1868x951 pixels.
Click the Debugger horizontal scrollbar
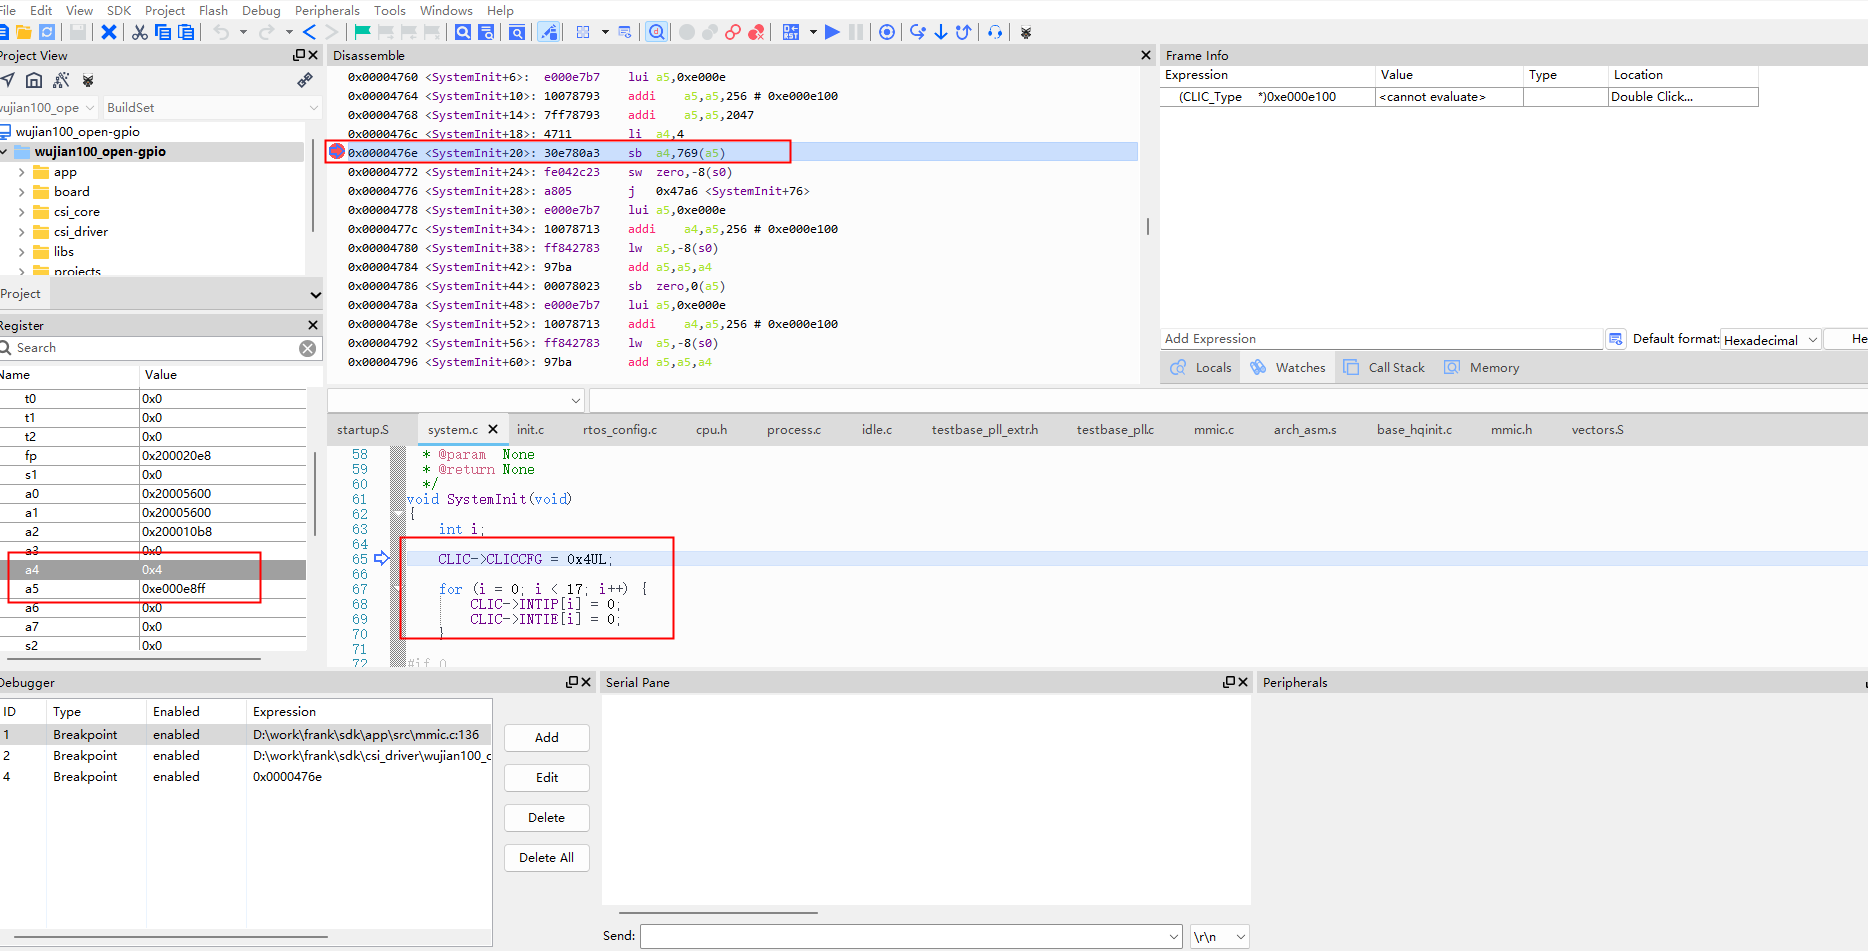coord(171,937)
